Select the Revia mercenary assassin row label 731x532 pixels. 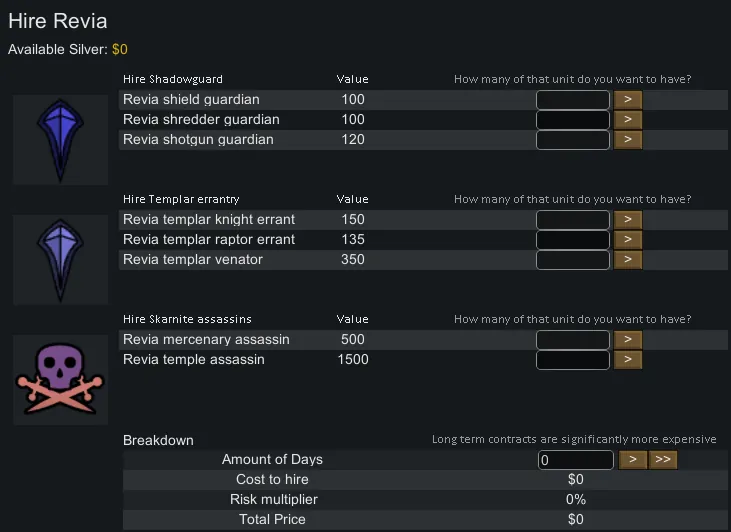point(206,340)
